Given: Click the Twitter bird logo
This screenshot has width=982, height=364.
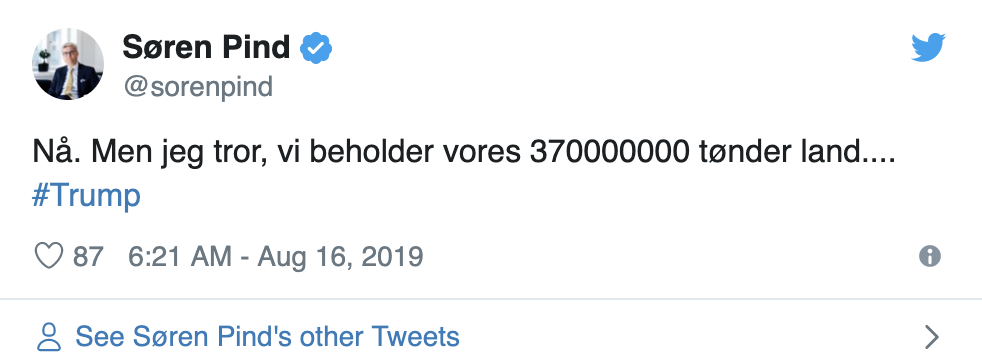Looking at the screenshot, I should pyautogui.click(x=928, y=48).
